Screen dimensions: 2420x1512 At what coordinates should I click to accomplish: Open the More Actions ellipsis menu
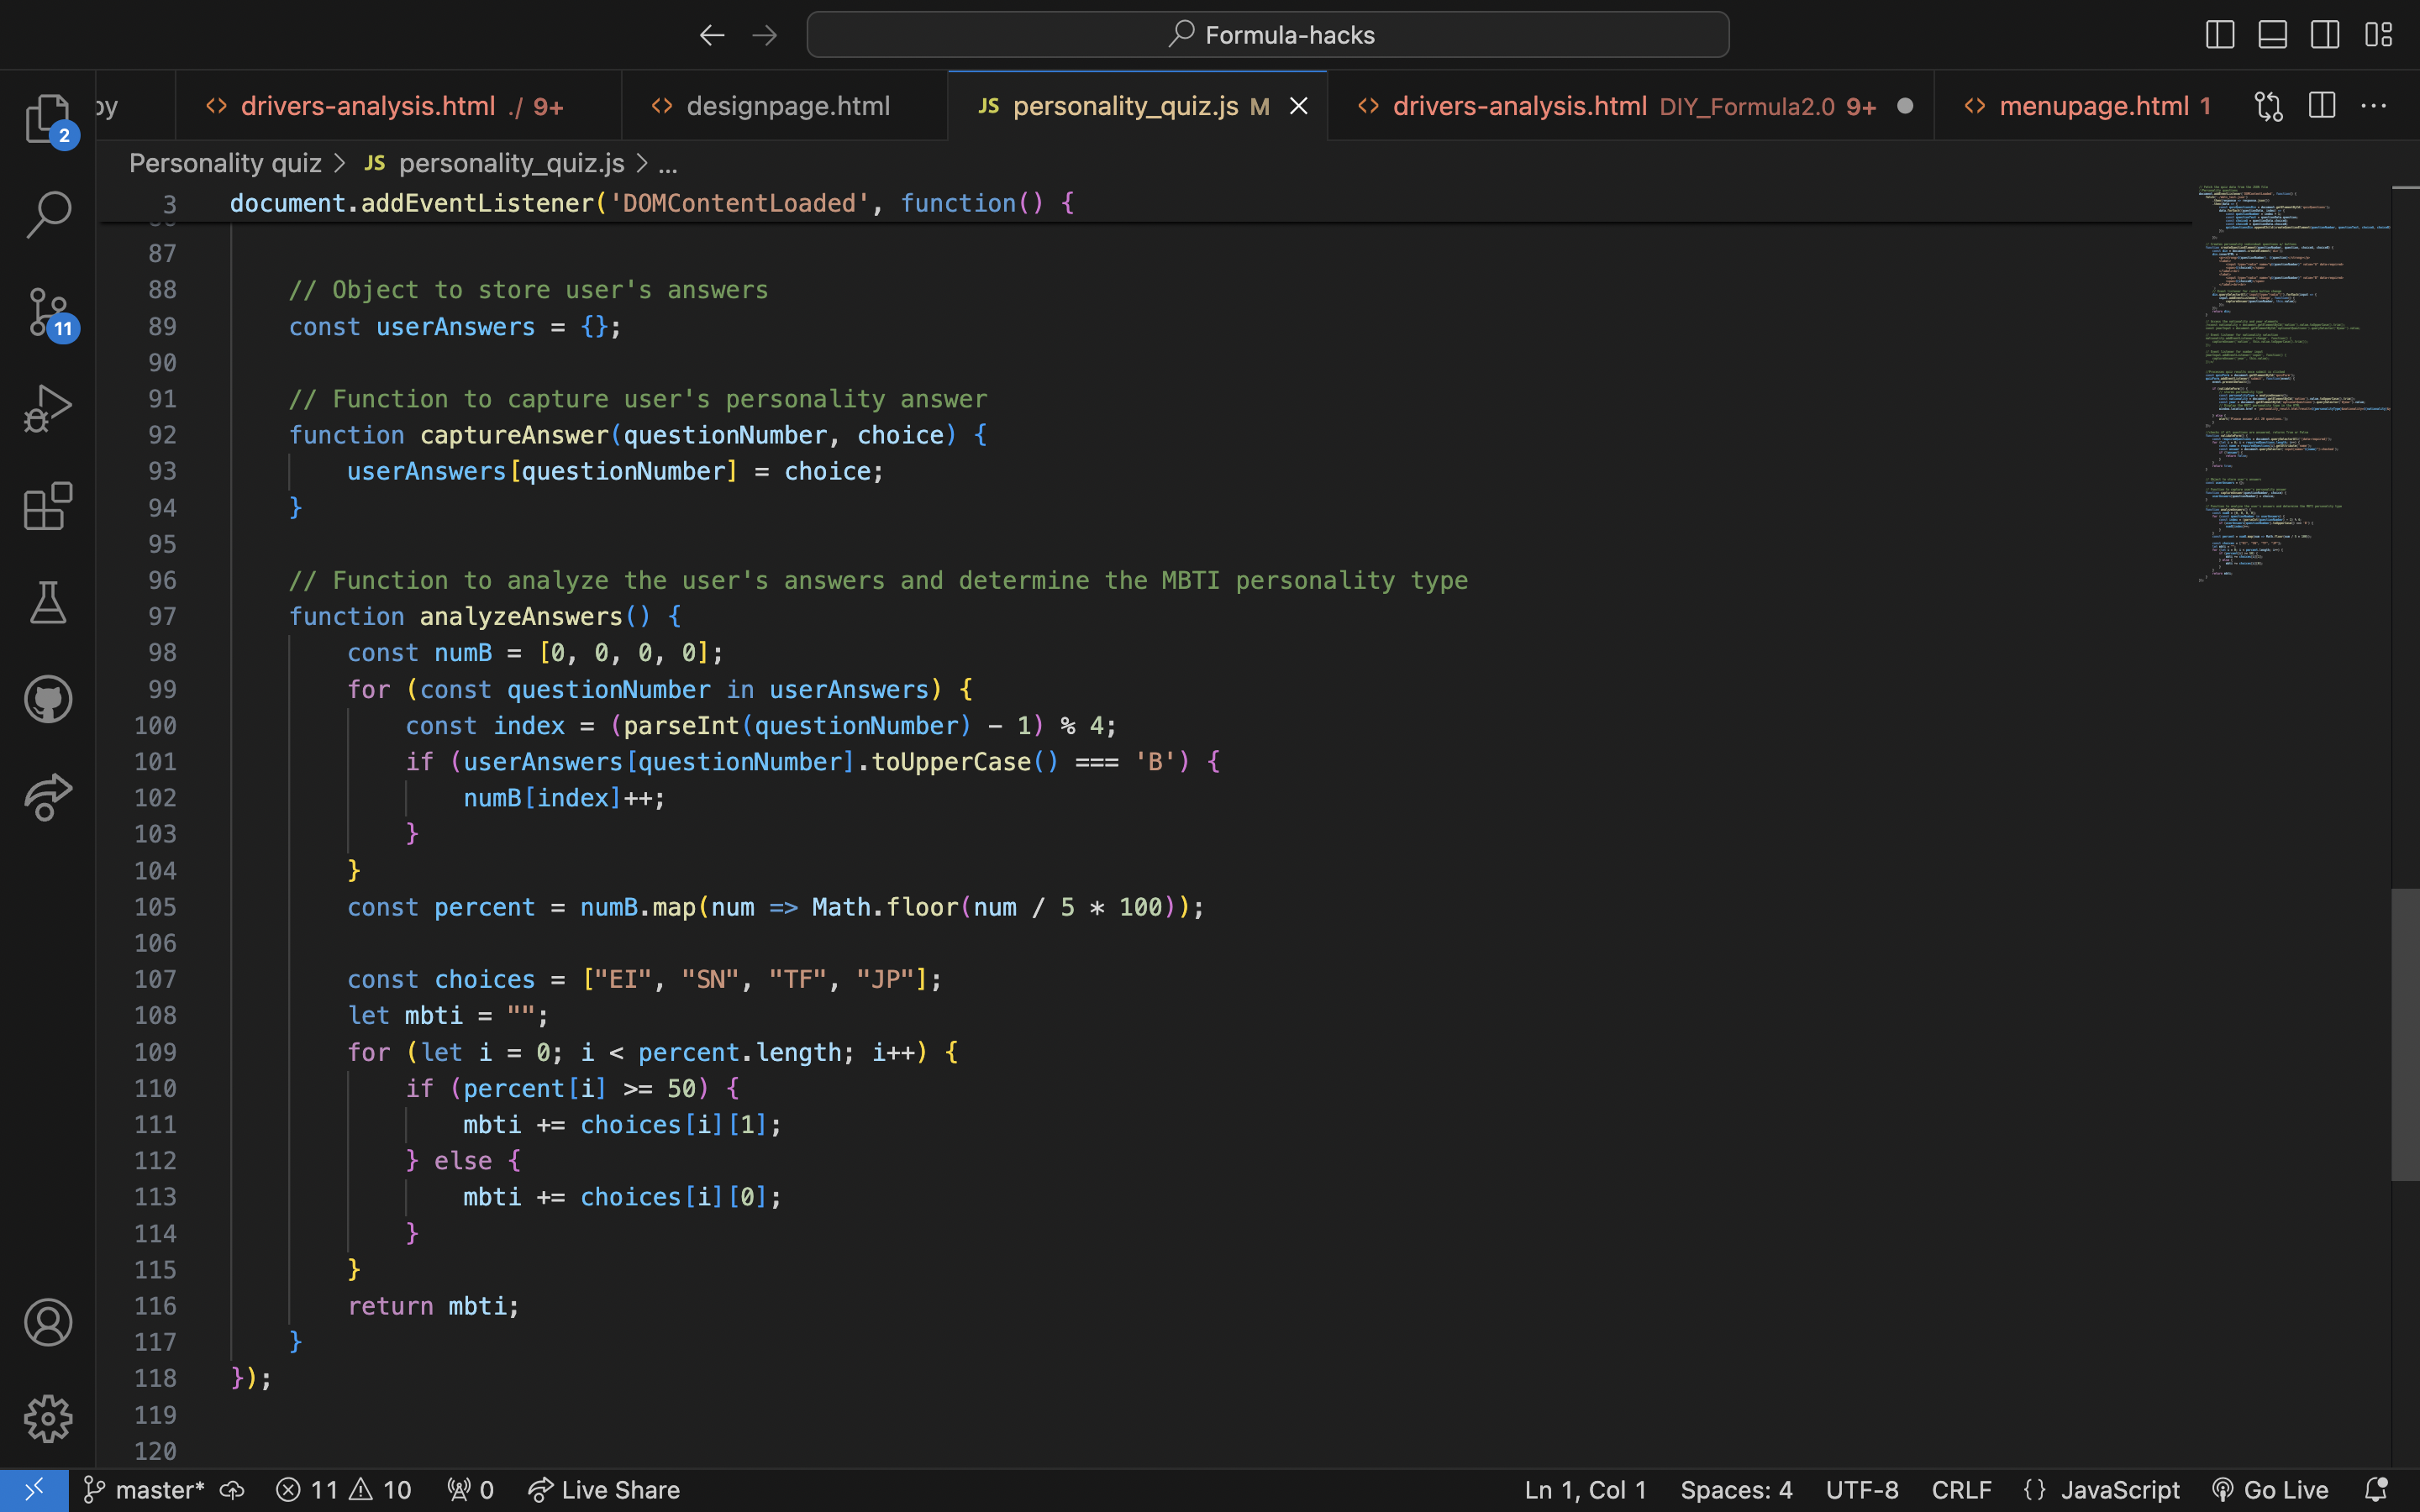click(2373, 106)
